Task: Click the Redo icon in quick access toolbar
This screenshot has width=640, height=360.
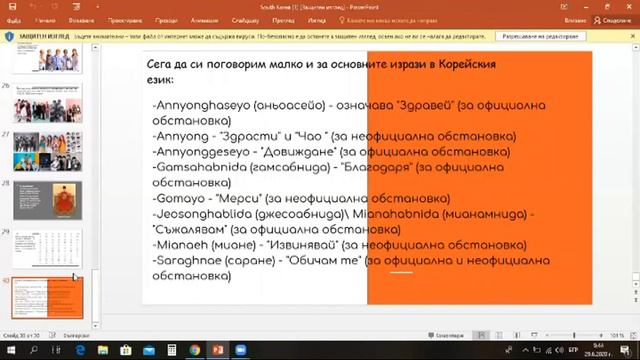Action: click(x=54, y=7)
